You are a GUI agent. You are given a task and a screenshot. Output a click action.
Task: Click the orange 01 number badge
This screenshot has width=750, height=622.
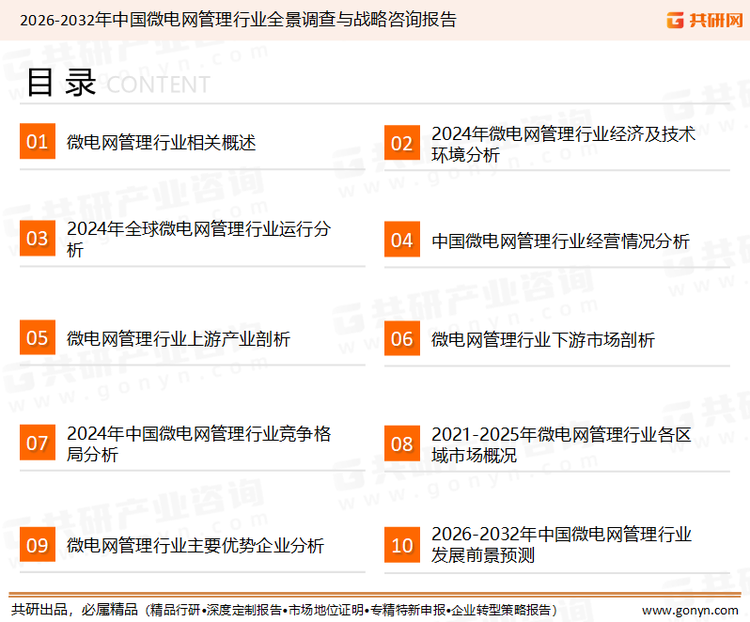tap(37, 141)
